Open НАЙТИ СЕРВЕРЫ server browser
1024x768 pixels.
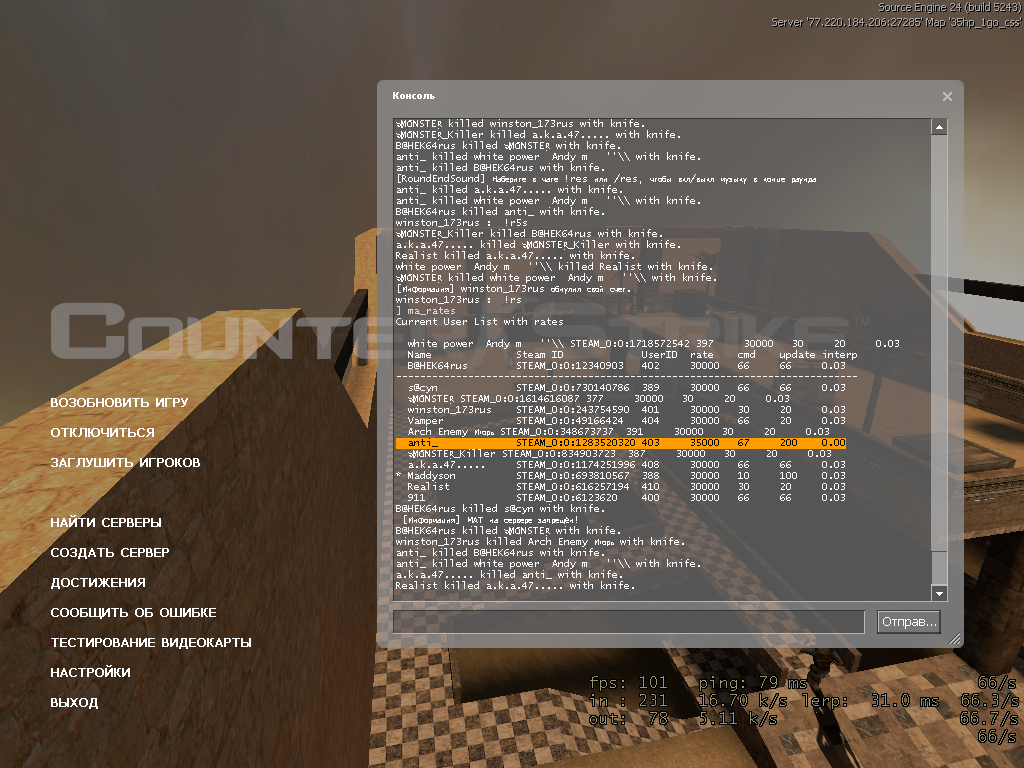tap(106, 522)
